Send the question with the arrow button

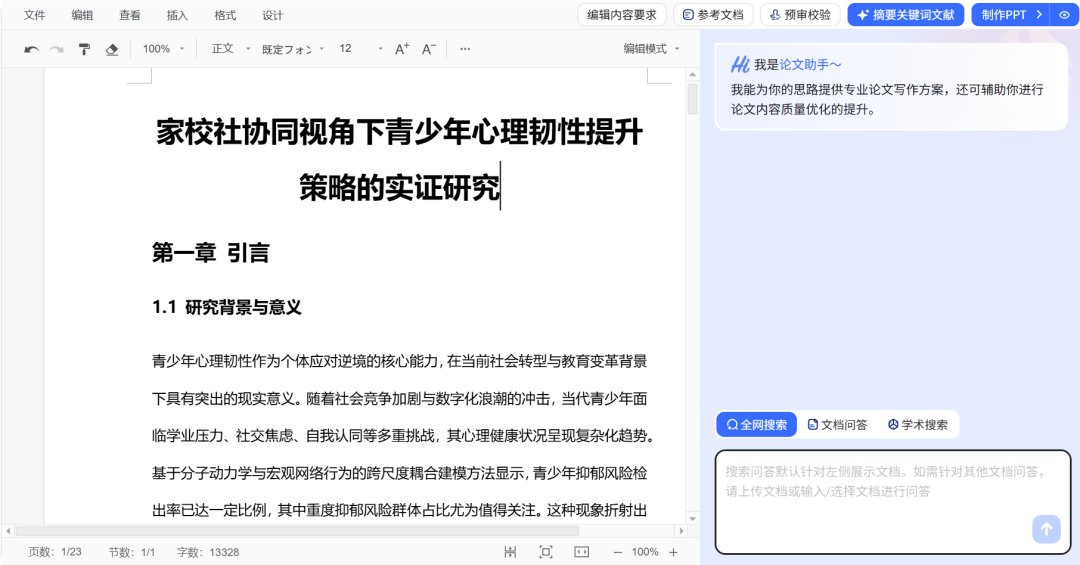1046,529
